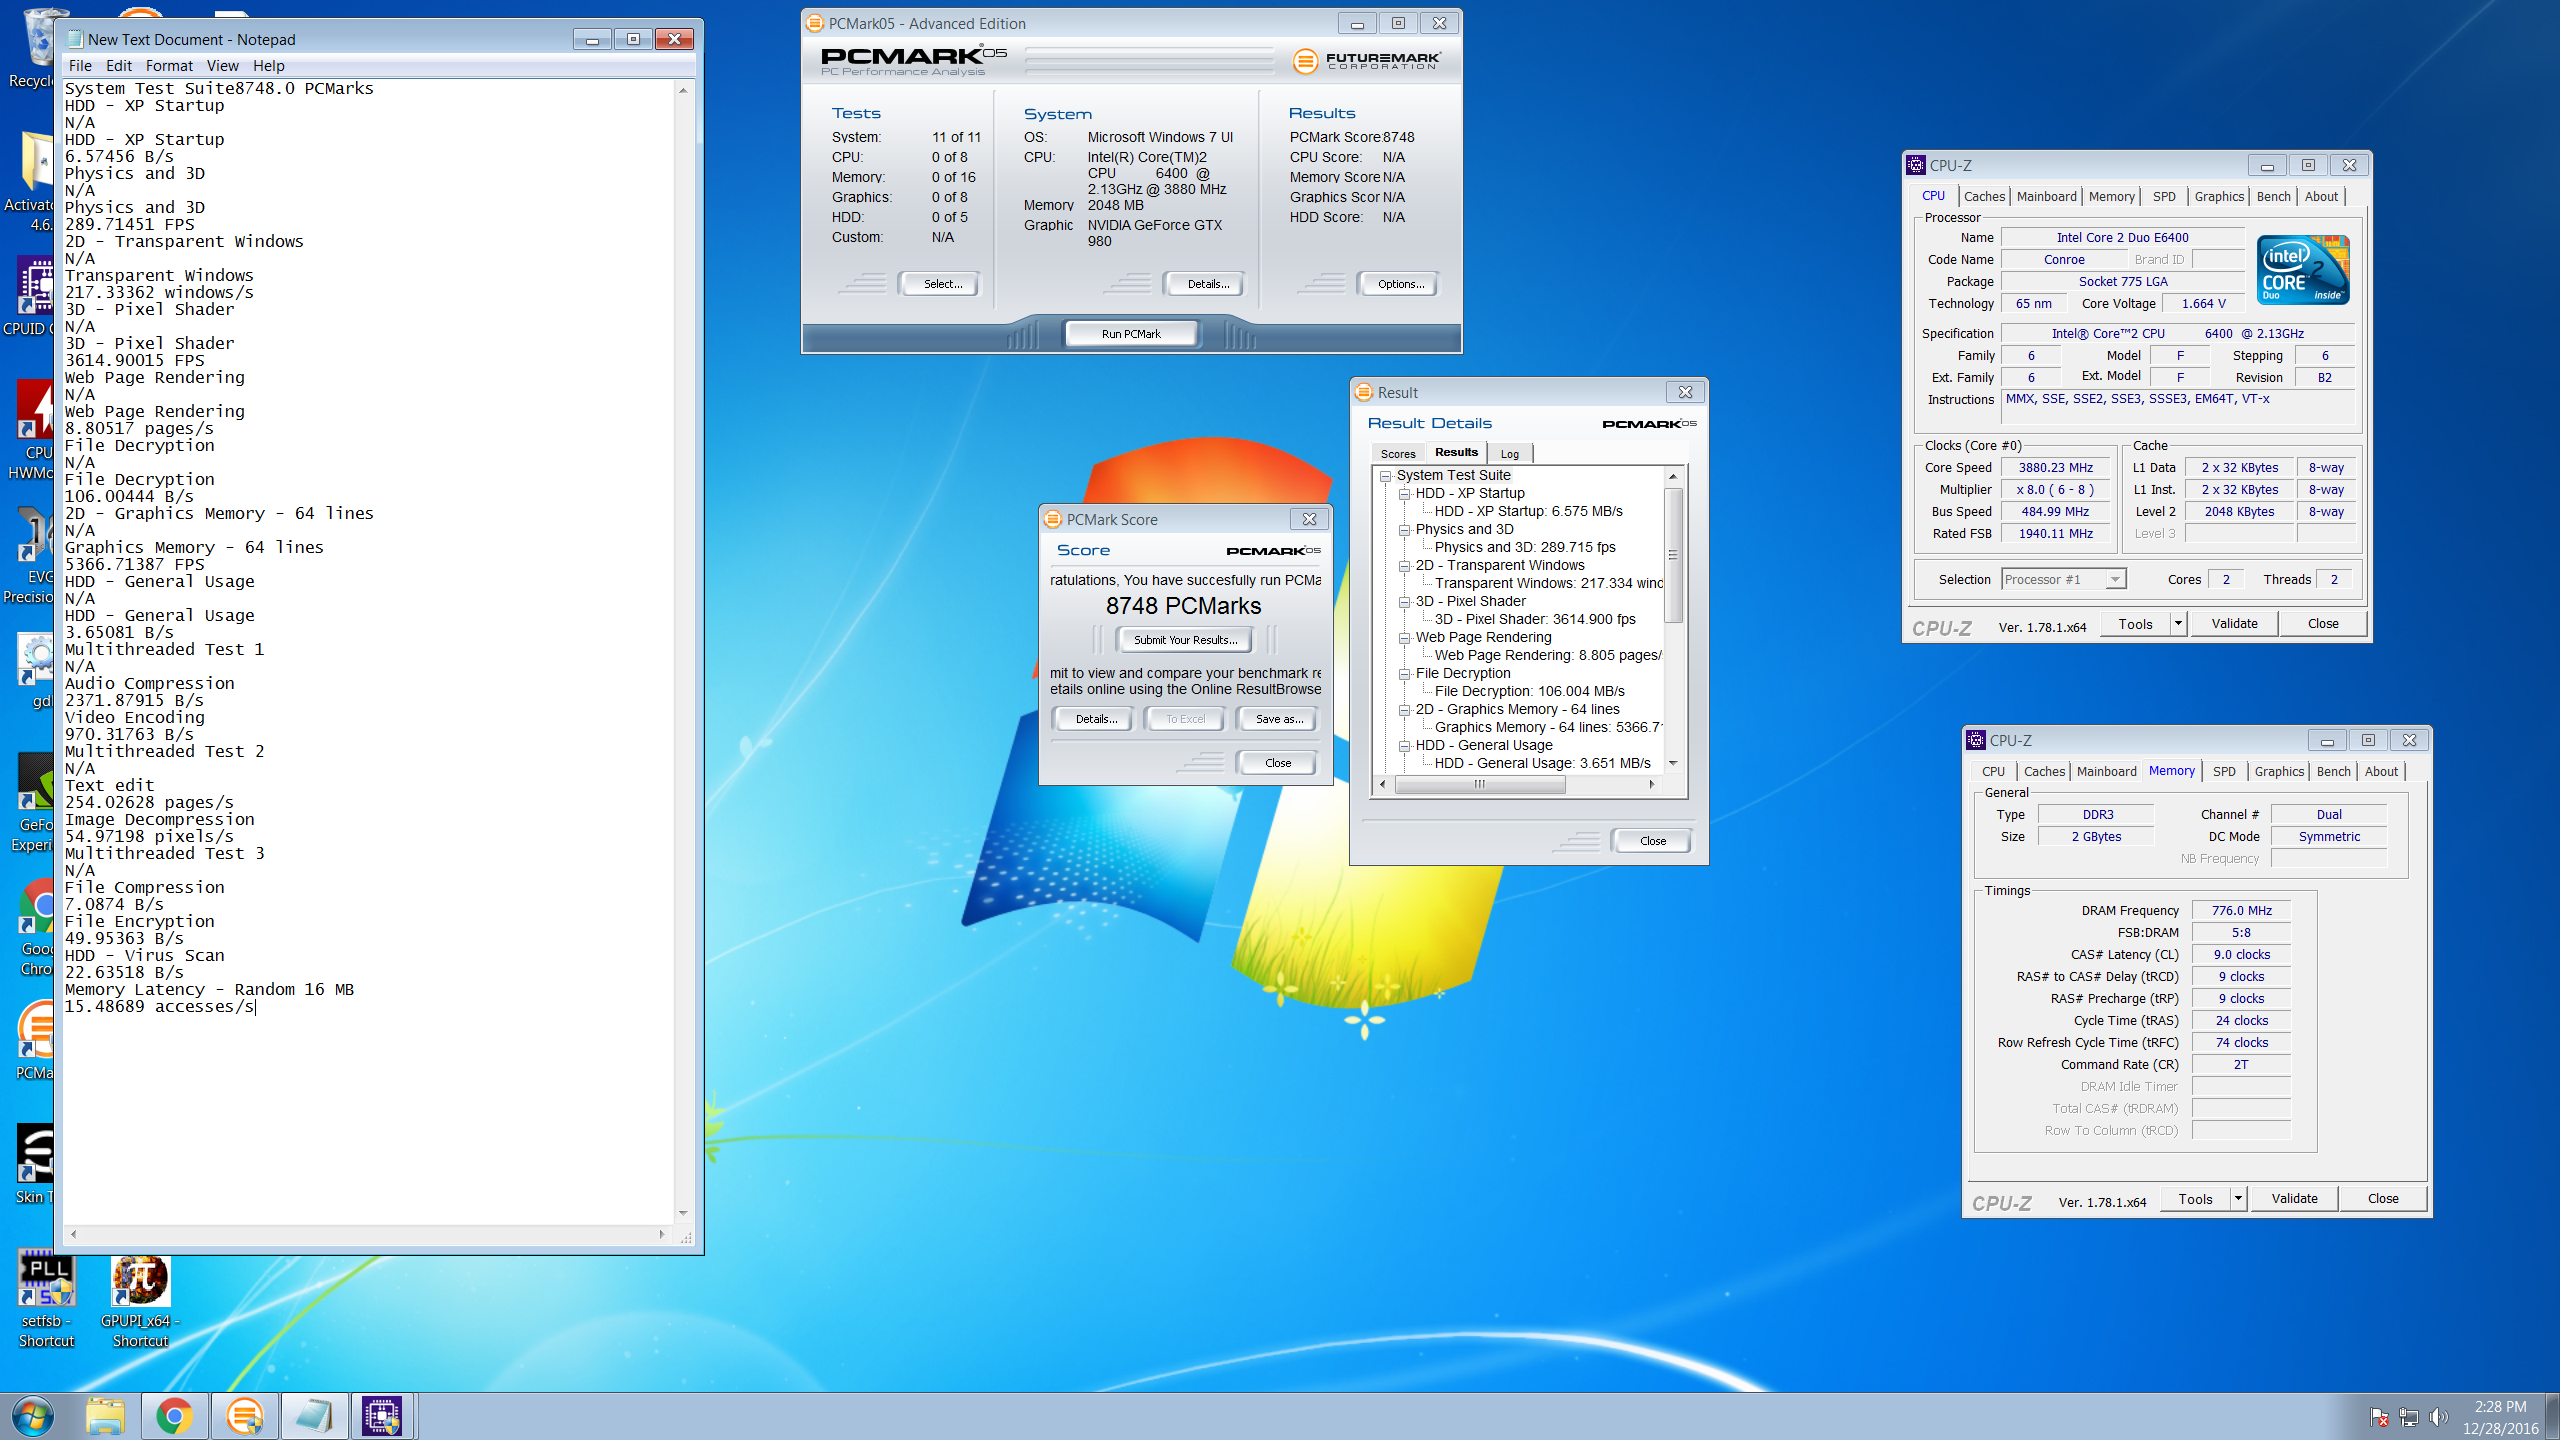This screenshot has width=2560, height=1440.
Task: Open Notepad Help menu
Action: pos(268,65)
